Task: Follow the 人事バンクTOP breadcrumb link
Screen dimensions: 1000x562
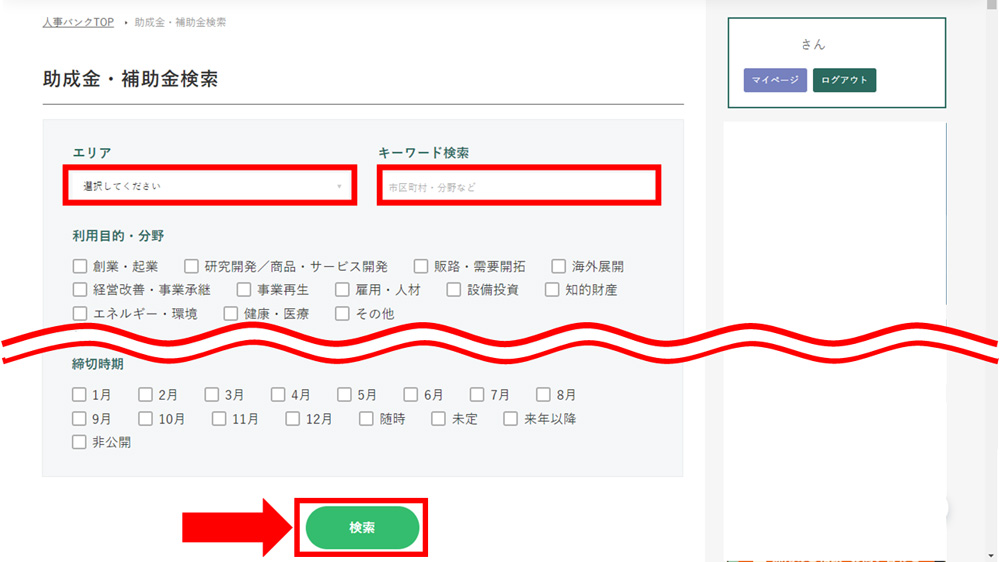Action: 78,22
